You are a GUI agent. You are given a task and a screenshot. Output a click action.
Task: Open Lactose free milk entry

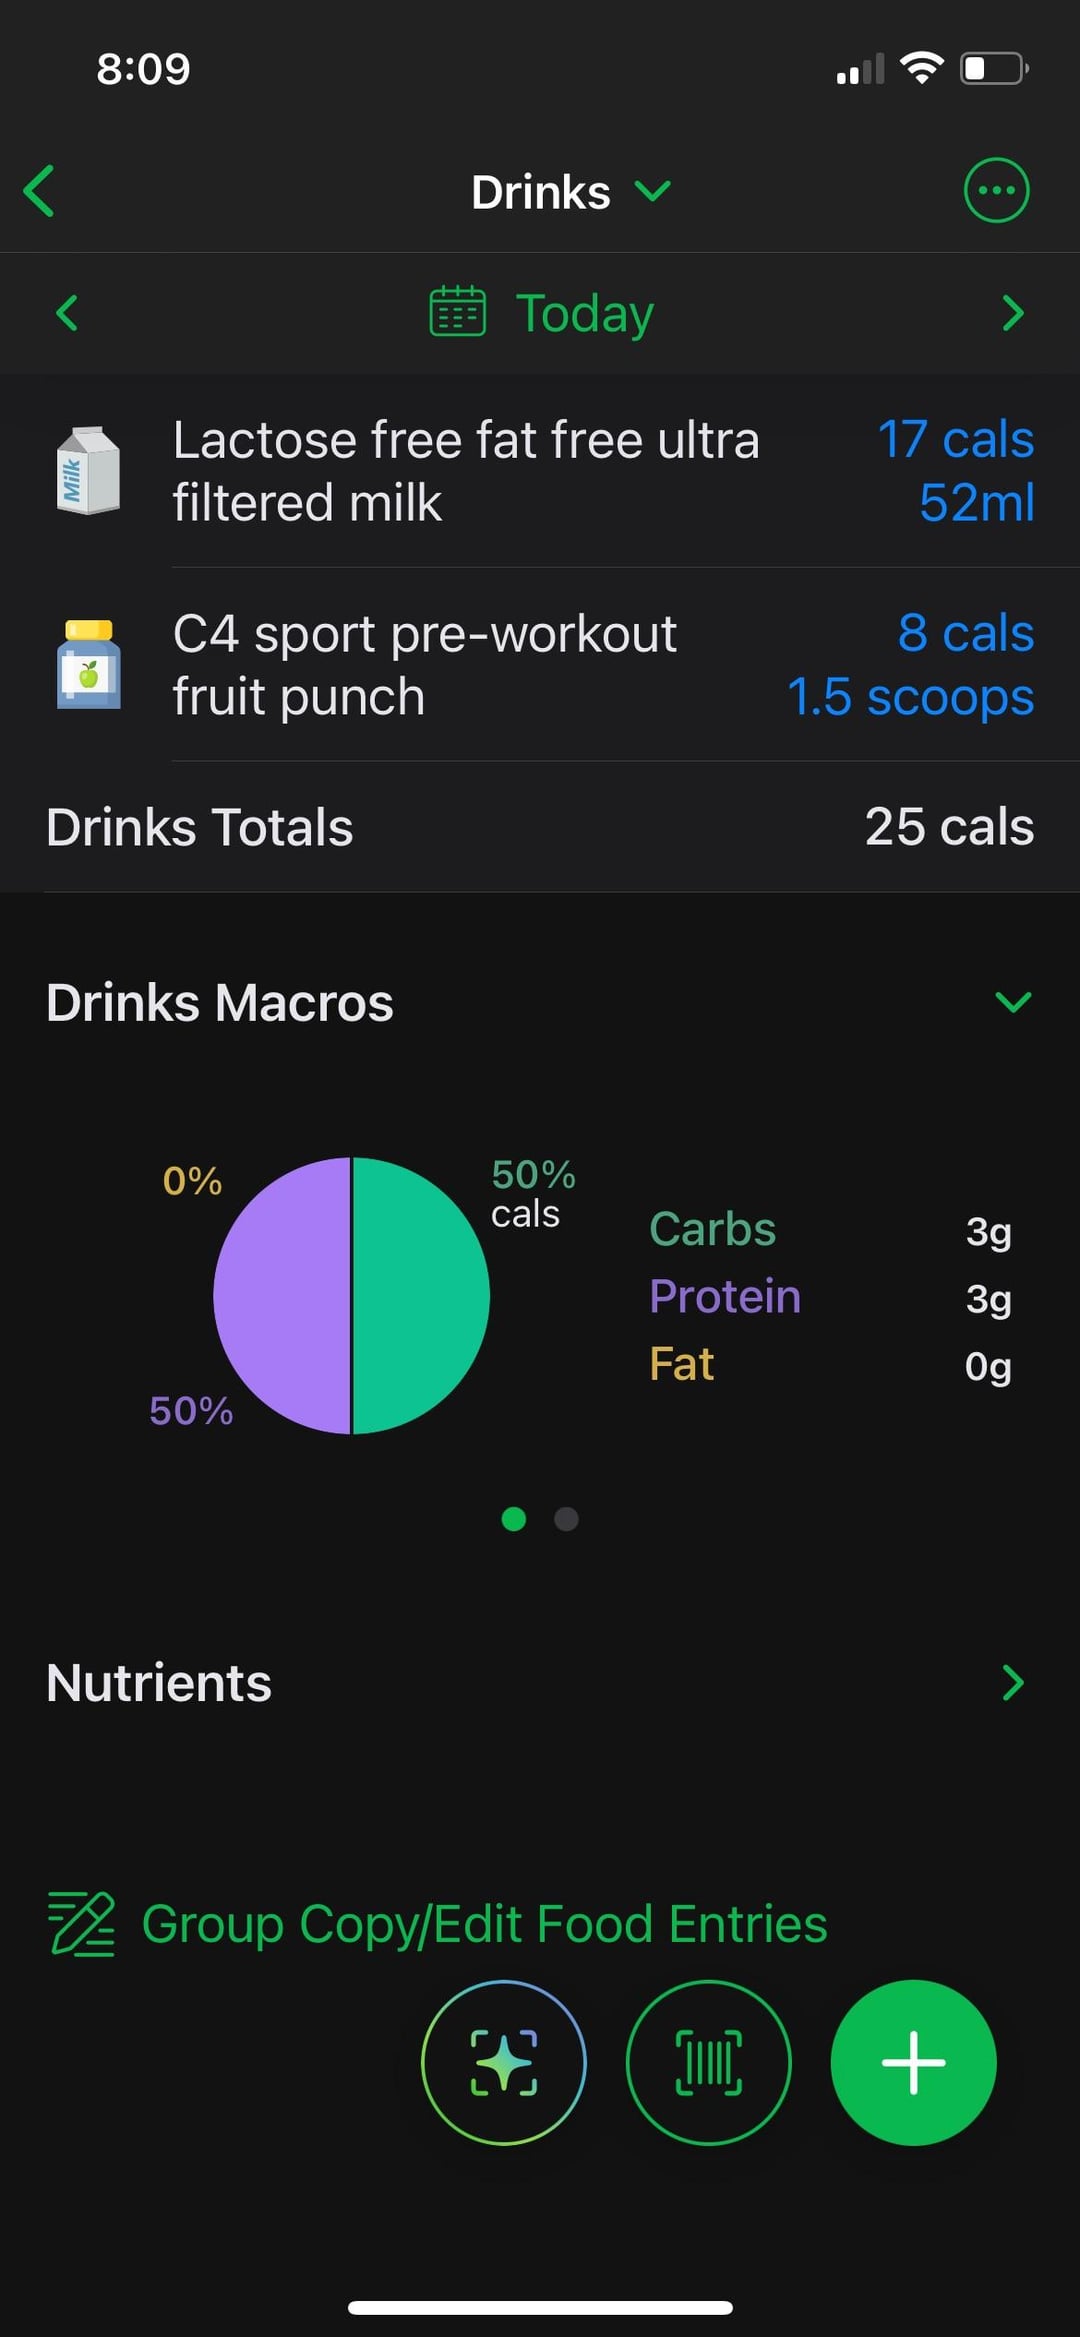point(465,470)
